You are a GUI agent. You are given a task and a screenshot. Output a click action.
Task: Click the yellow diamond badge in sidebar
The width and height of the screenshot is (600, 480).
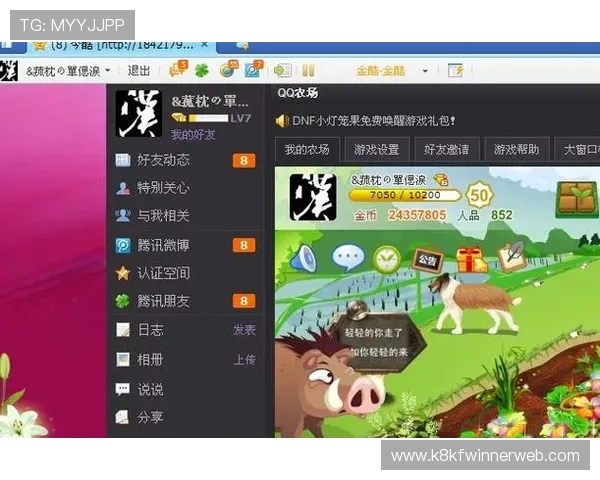click(179, 118)
